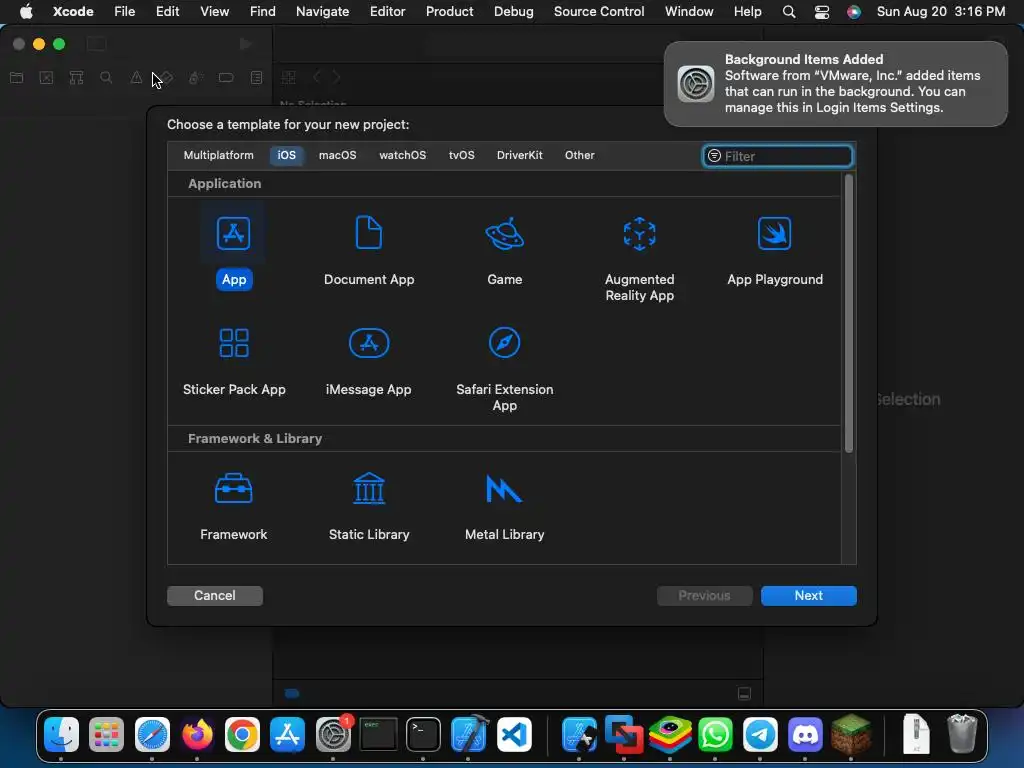
Task: Click the Cancel button
Action: pyautogui.click(x=215, y=596)
